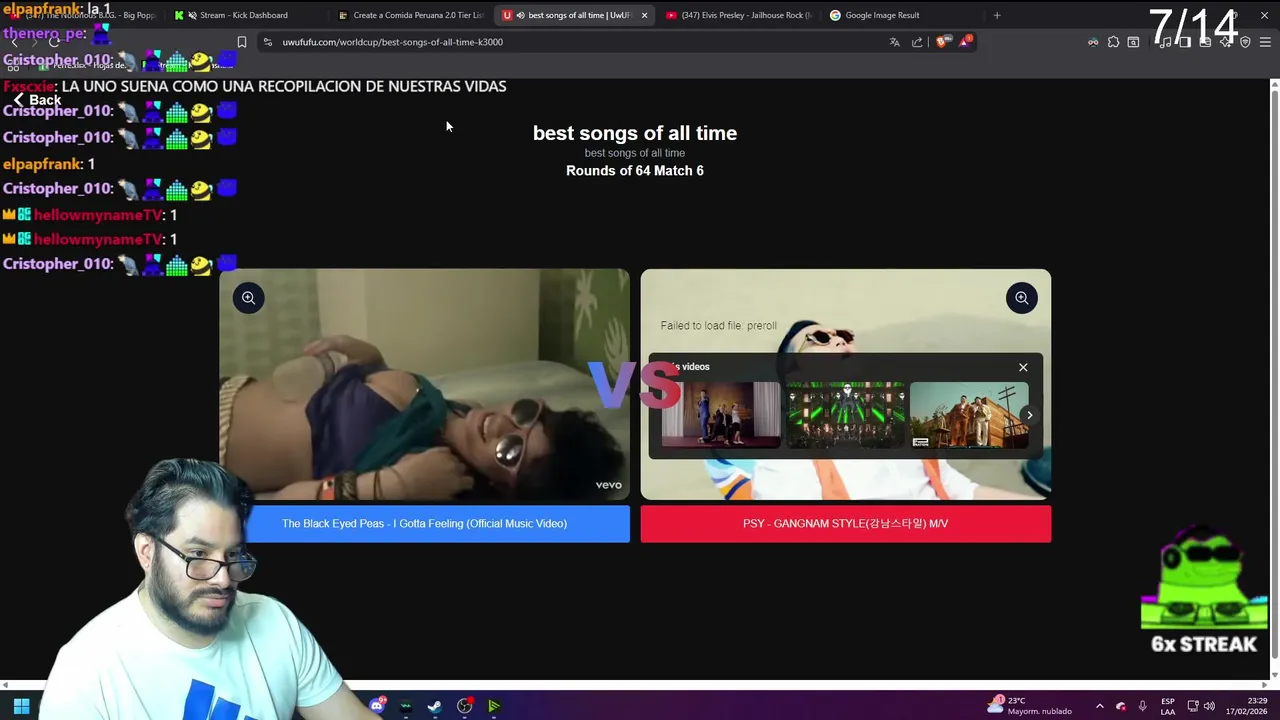Open OBS Studio from the taskbar
This screenshot has height=720, width=1280.
click(x=464, y=706)
